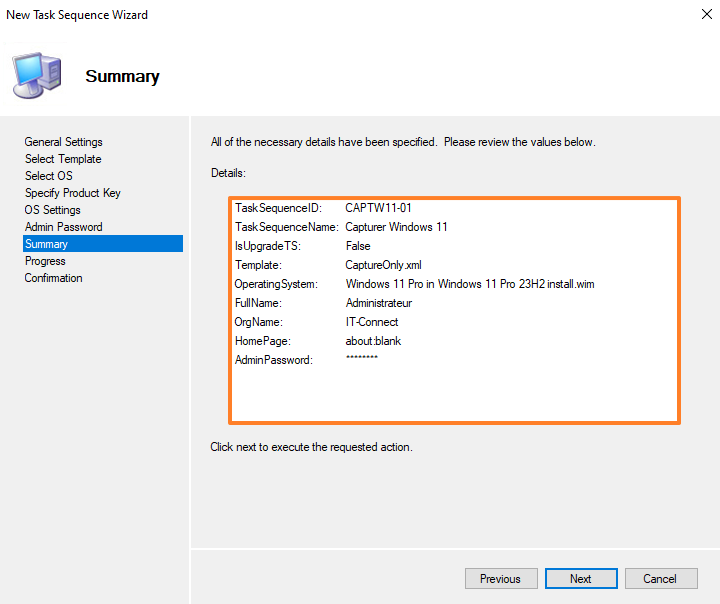Click the masked AdminPassword value

tap(361, 360)
